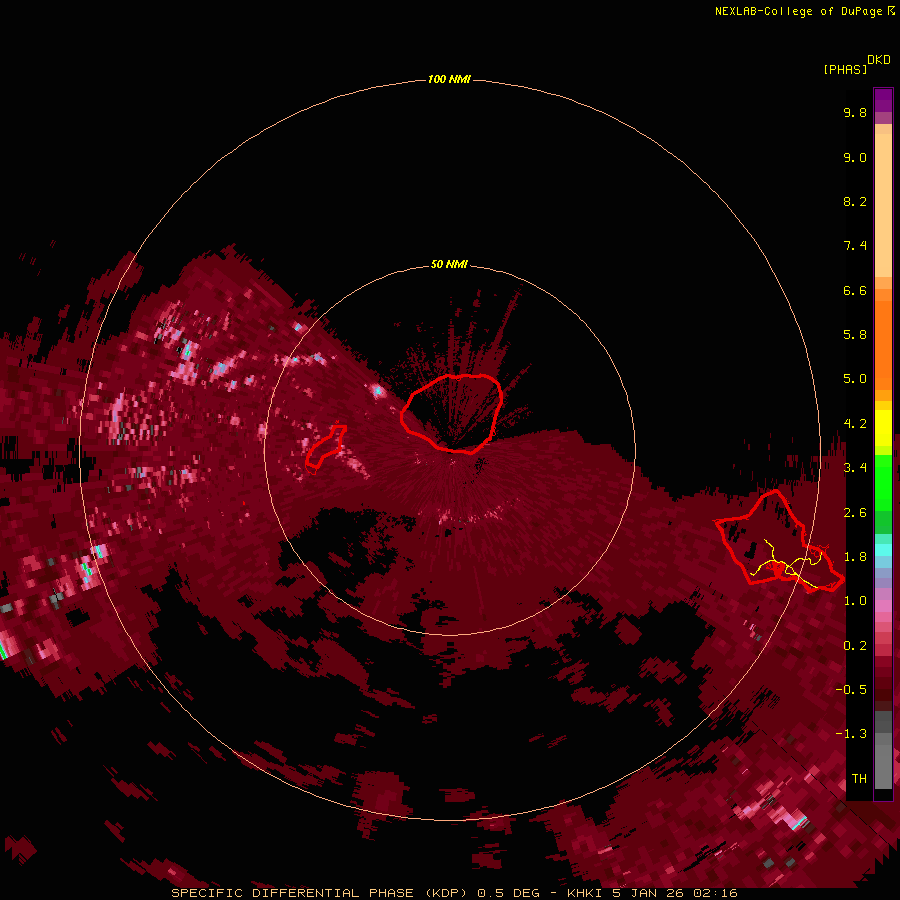Click the DKD product code label
Viewport: 900px width, 900px height.
pyautogui.click(x=879, y=60)
